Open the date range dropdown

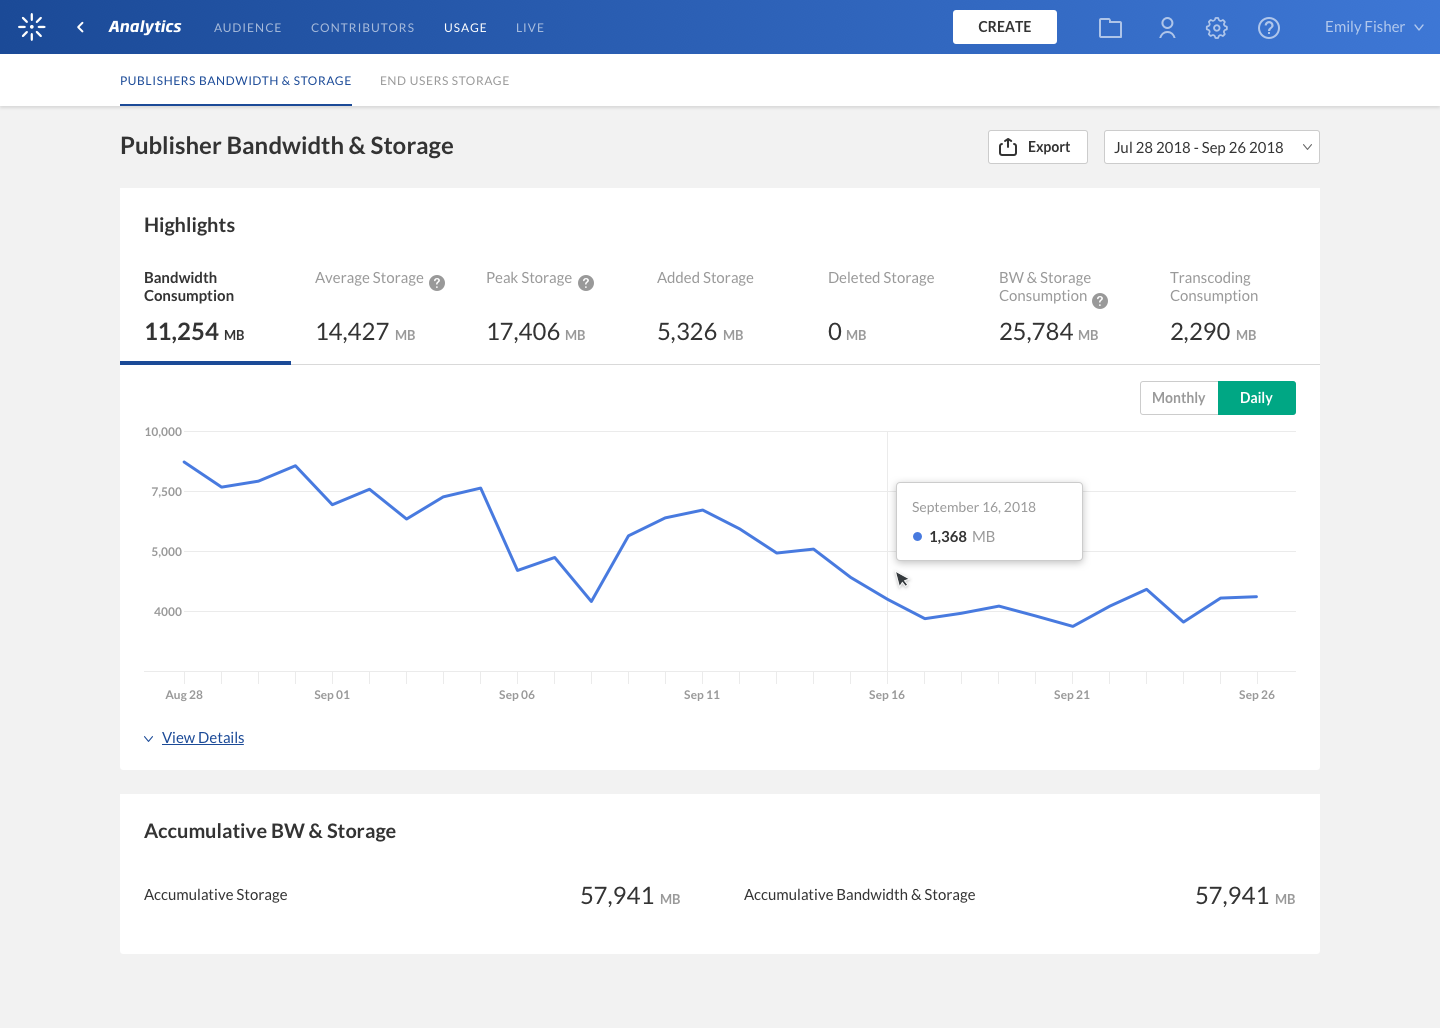(1211, 147)
